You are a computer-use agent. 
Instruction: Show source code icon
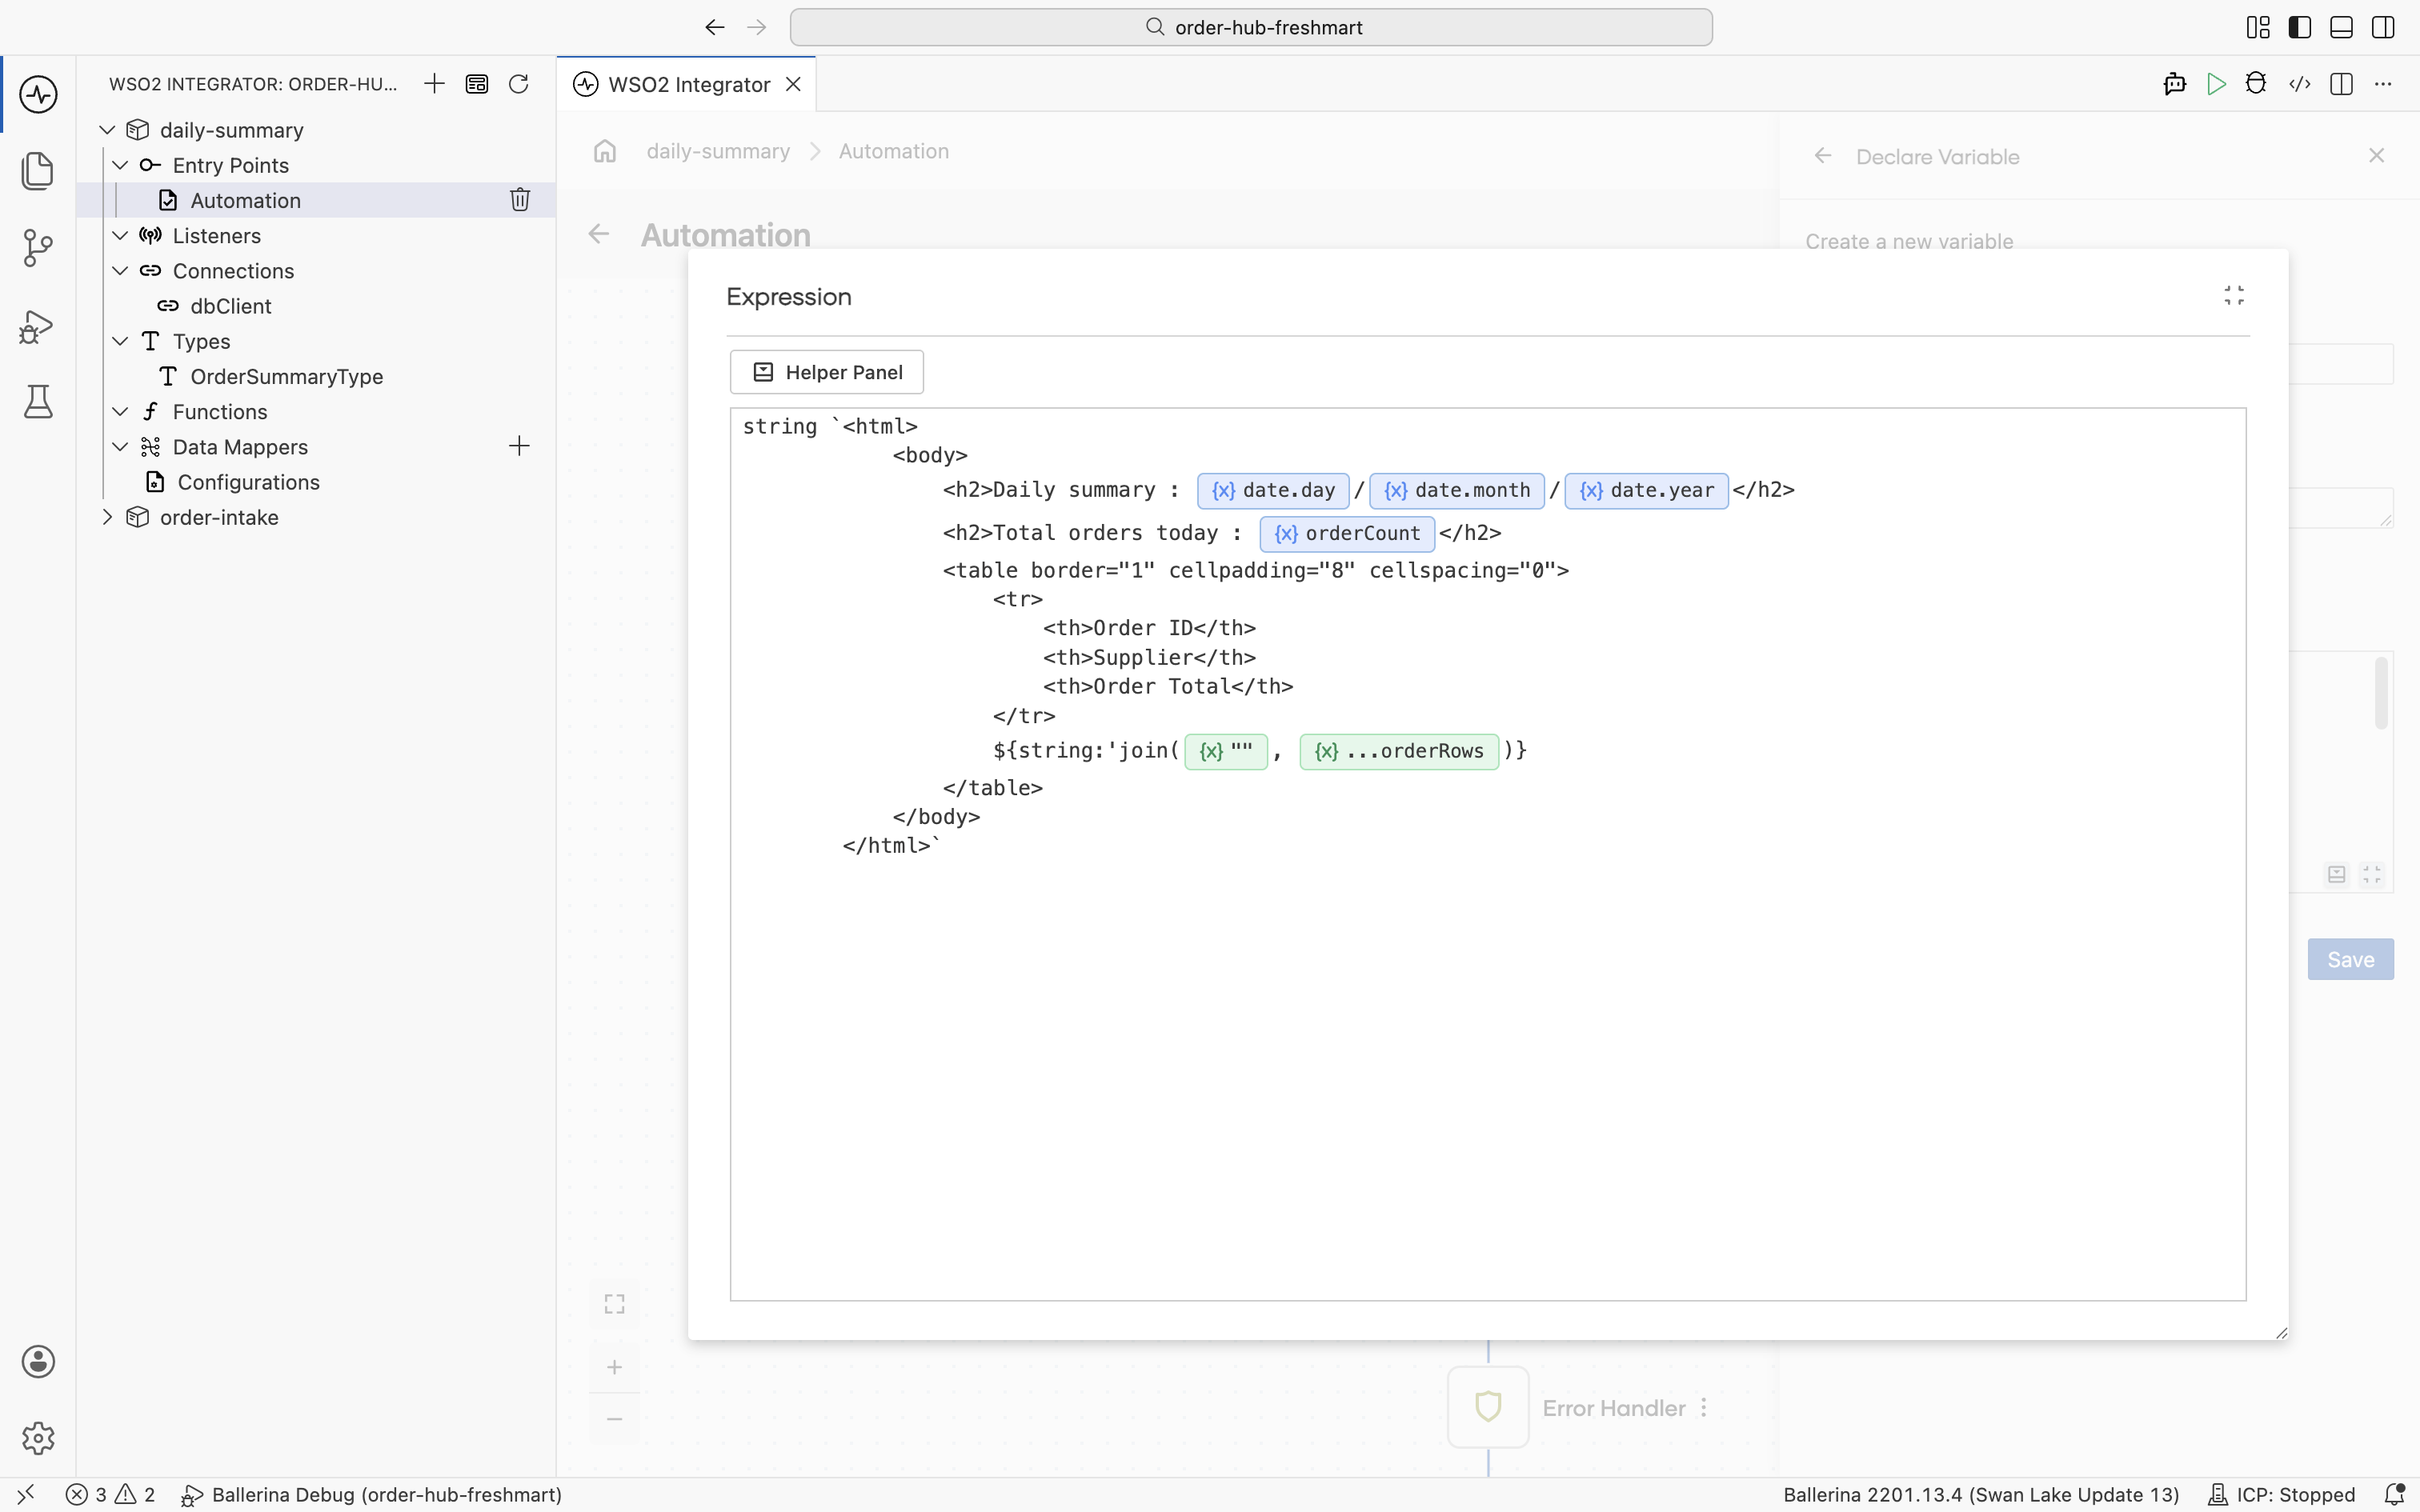click(x=2300, y=84)
